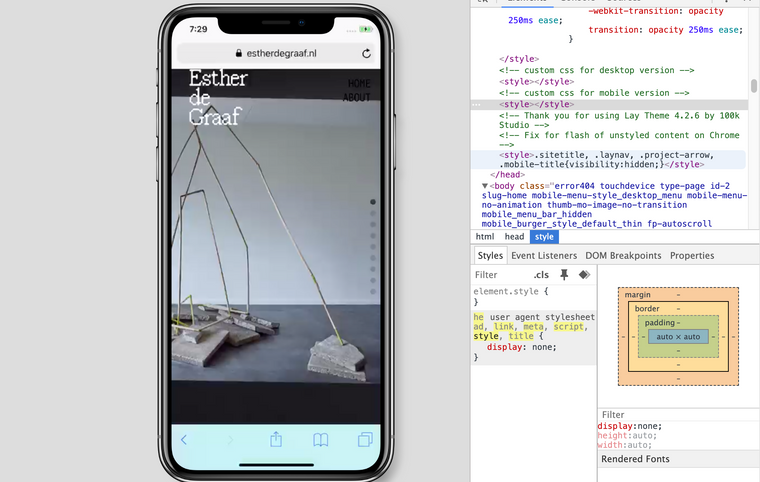Expand the body element tree node
The image size is (760, 482).
pos(485,185)
